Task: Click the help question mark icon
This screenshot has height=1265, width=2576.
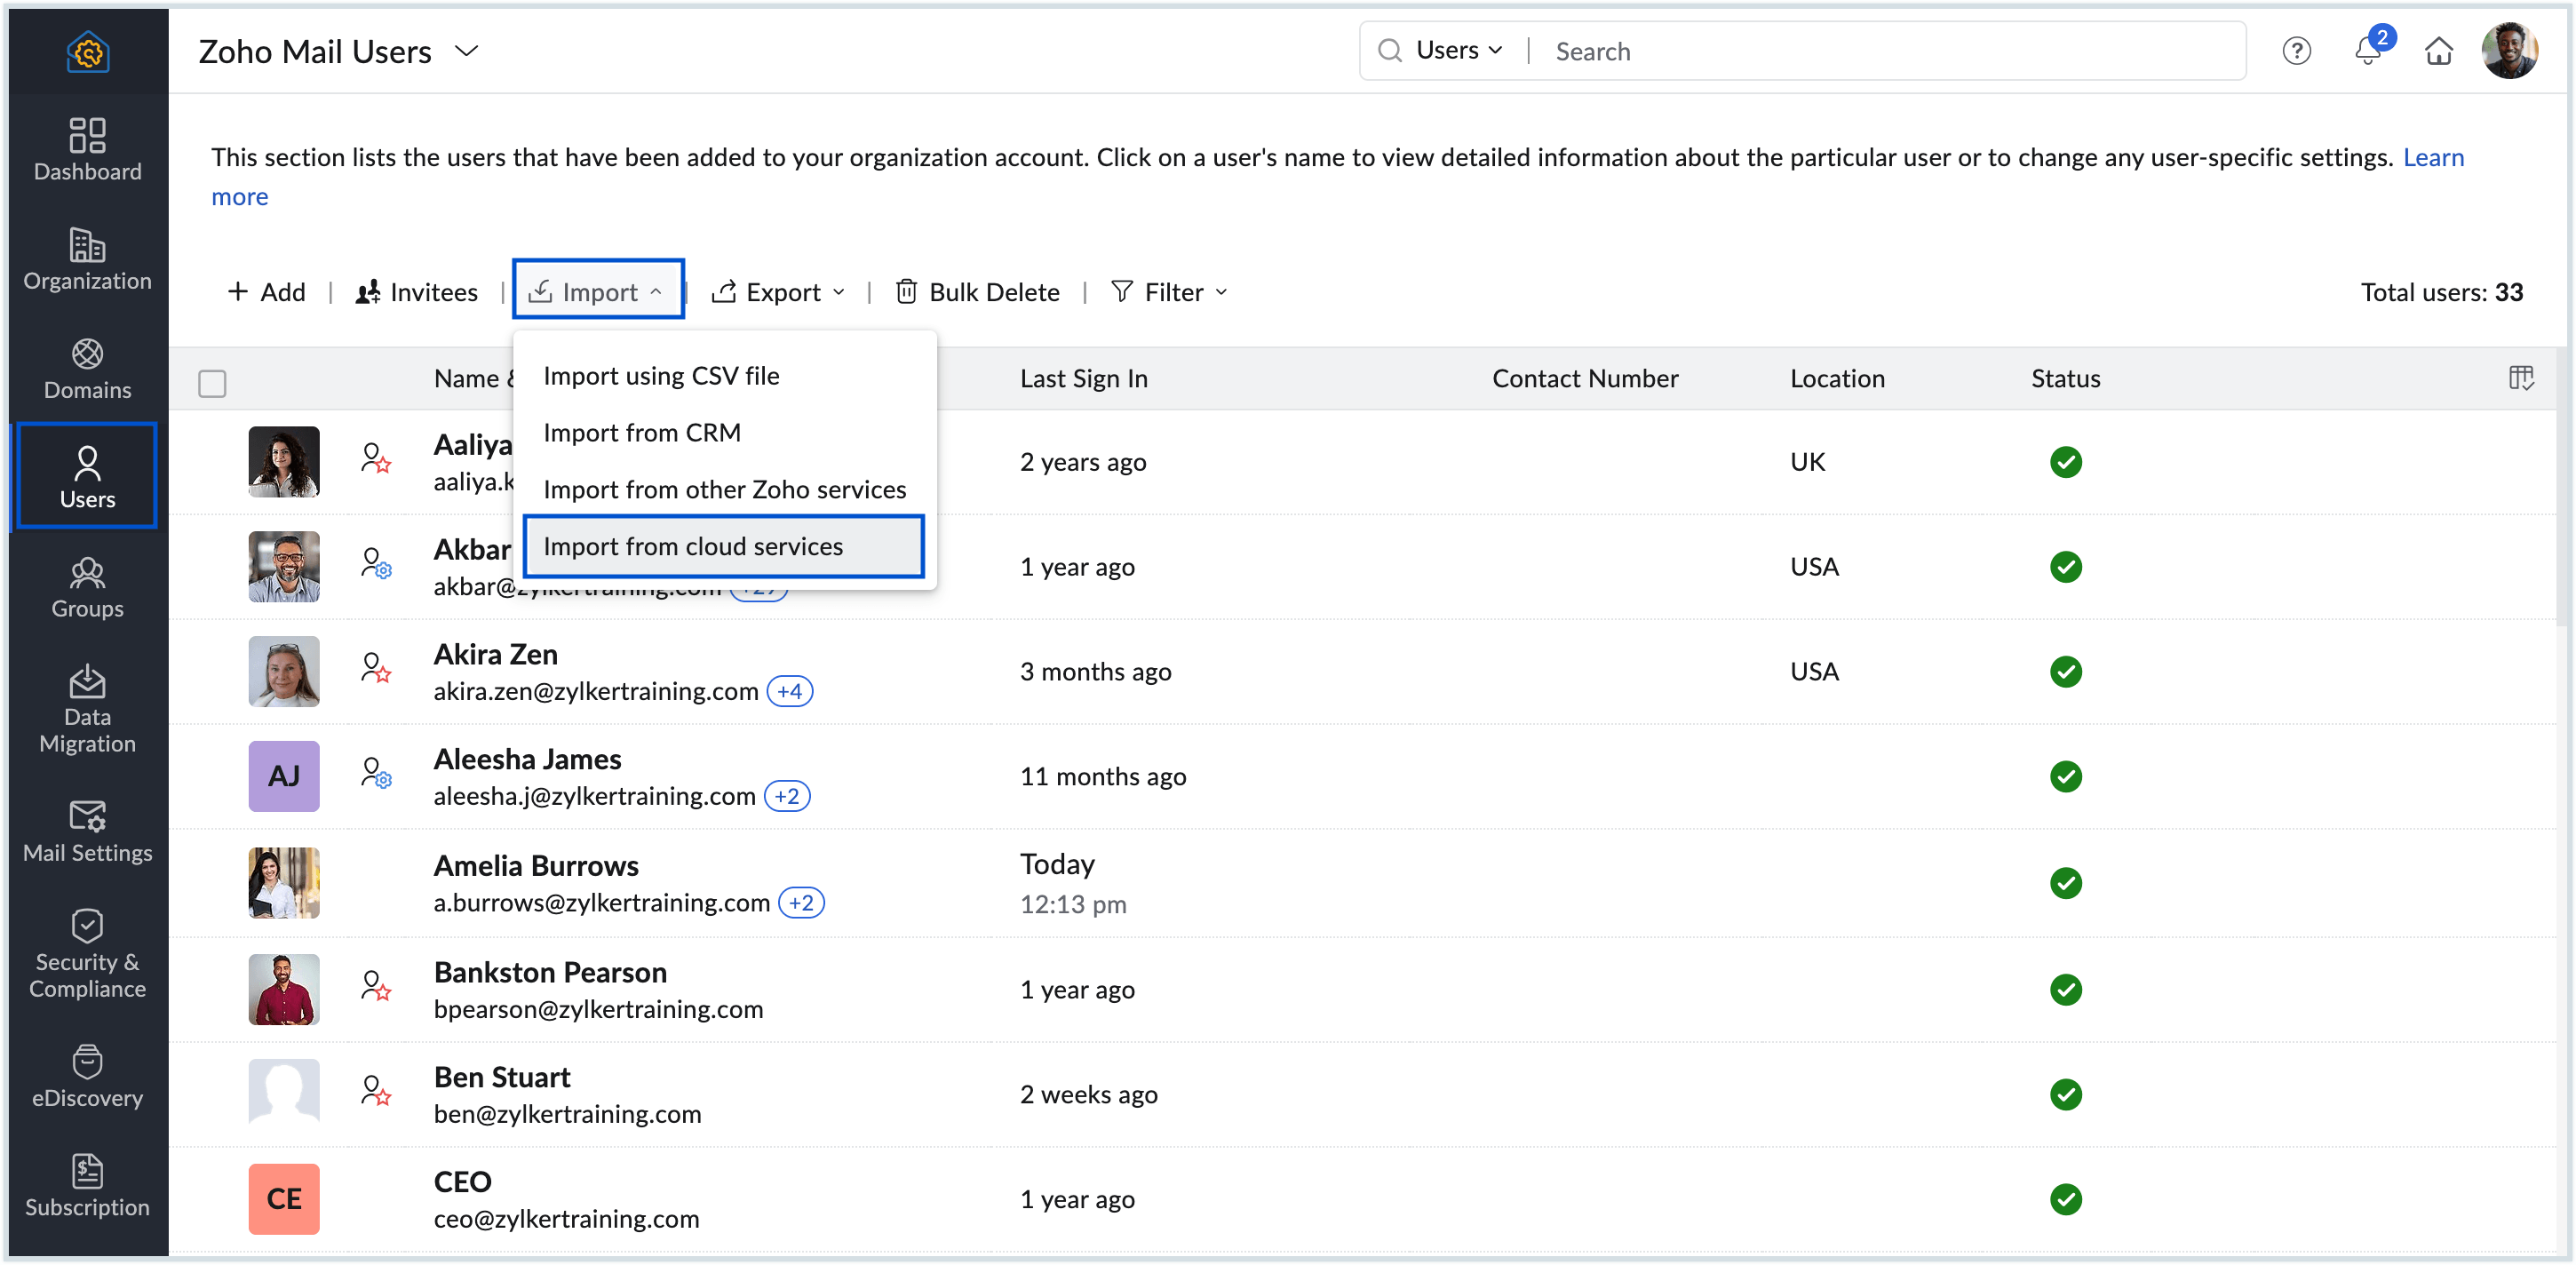Action: [2297, 51]
